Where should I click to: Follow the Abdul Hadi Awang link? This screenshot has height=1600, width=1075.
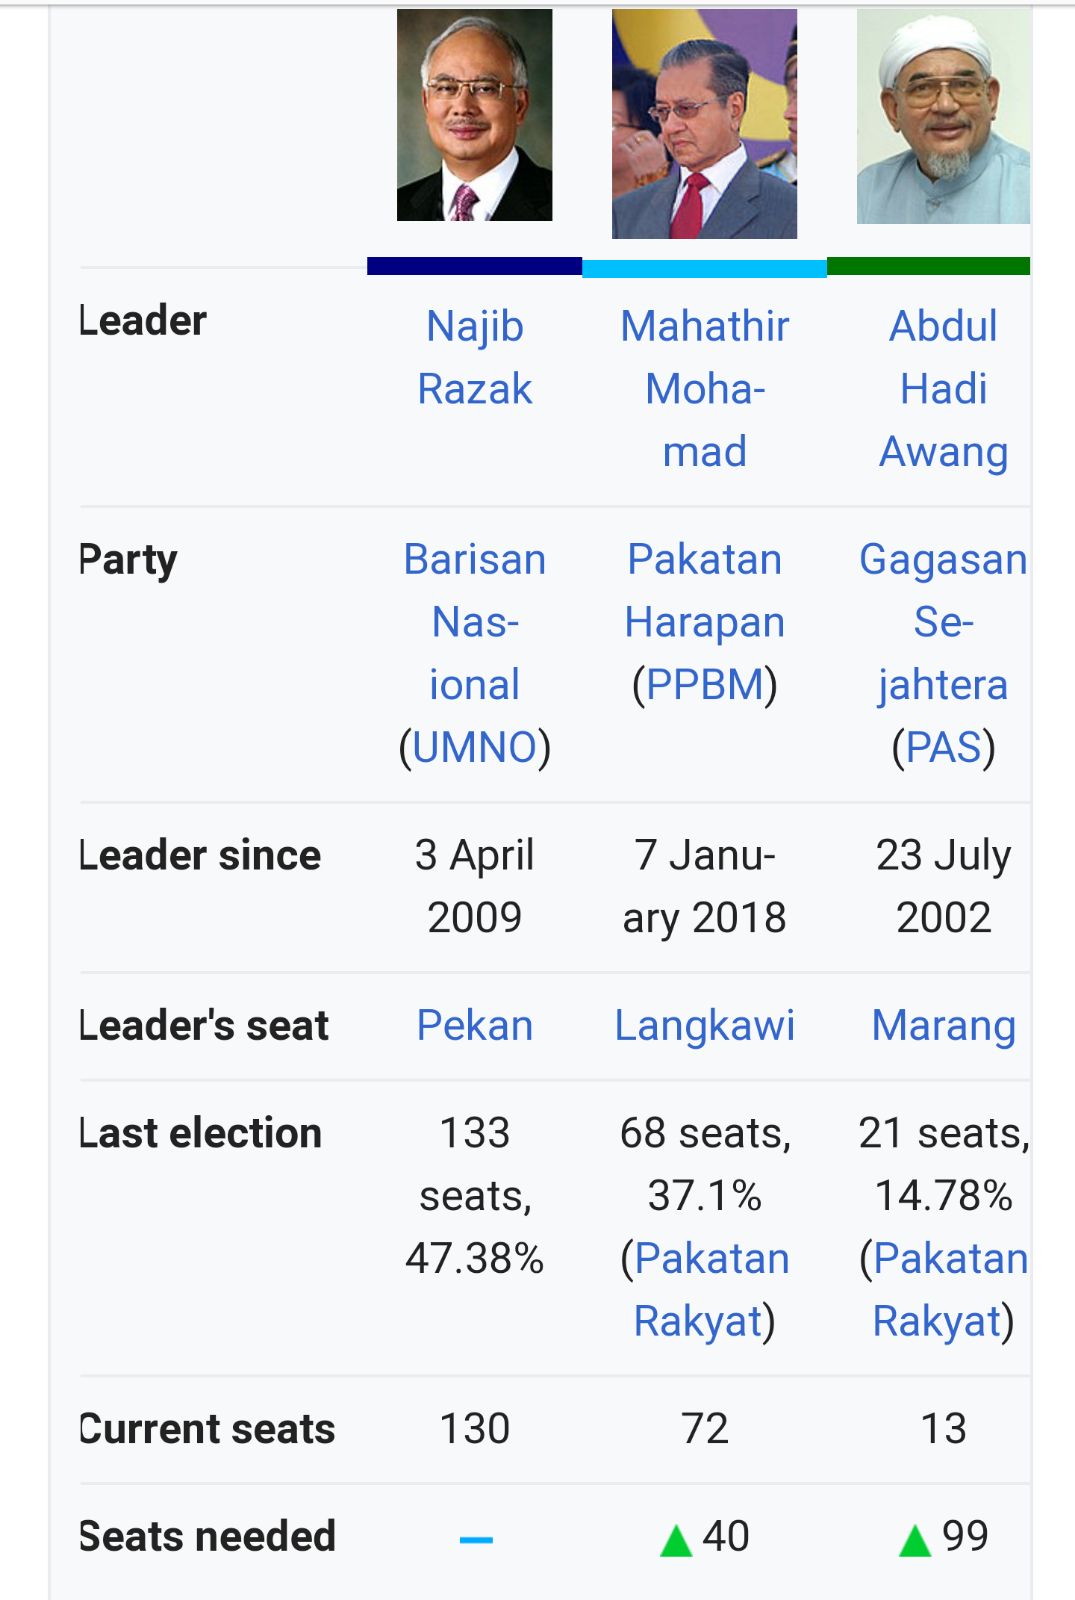(x=943, y=388)
